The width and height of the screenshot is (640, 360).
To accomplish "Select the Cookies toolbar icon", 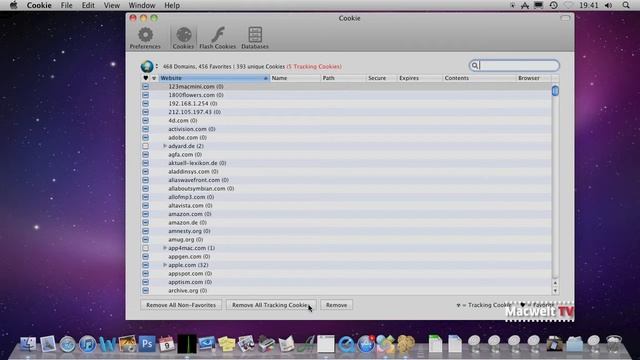I will pos(183,38).
